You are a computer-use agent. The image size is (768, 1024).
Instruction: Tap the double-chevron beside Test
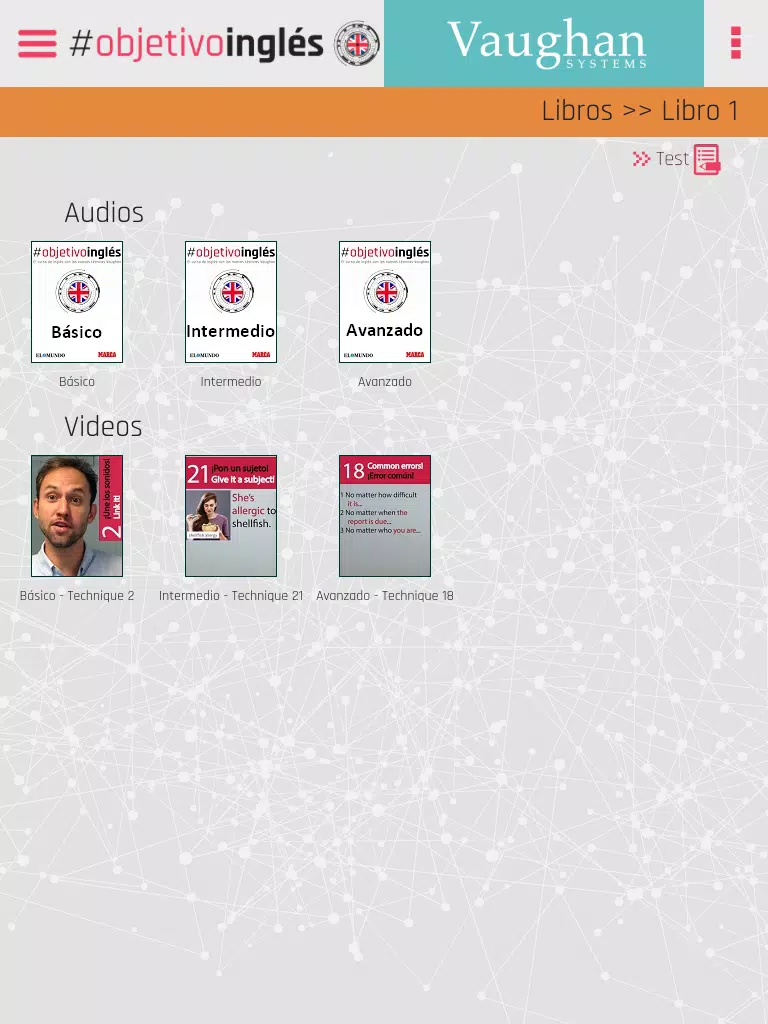click(x=641, y=159)
